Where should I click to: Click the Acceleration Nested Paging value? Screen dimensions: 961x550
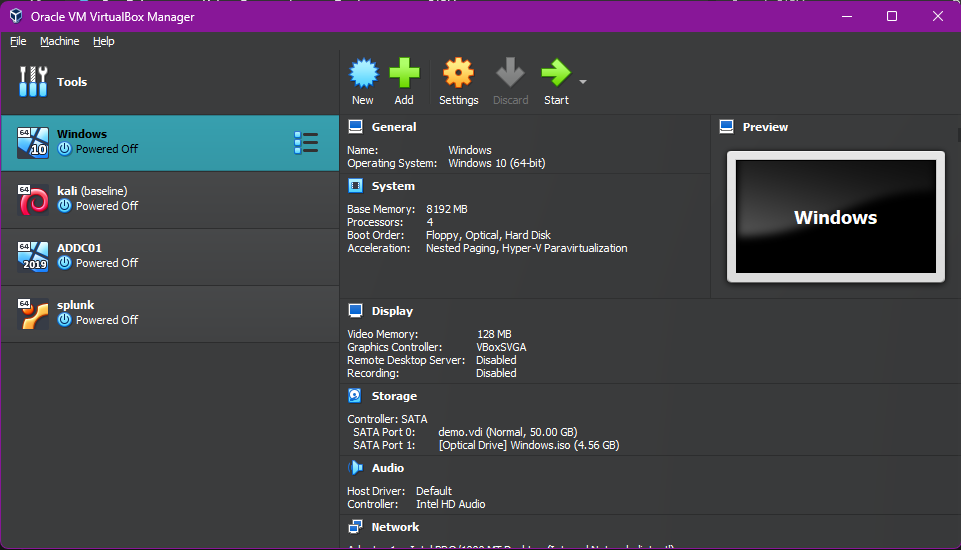click(526, 248)
